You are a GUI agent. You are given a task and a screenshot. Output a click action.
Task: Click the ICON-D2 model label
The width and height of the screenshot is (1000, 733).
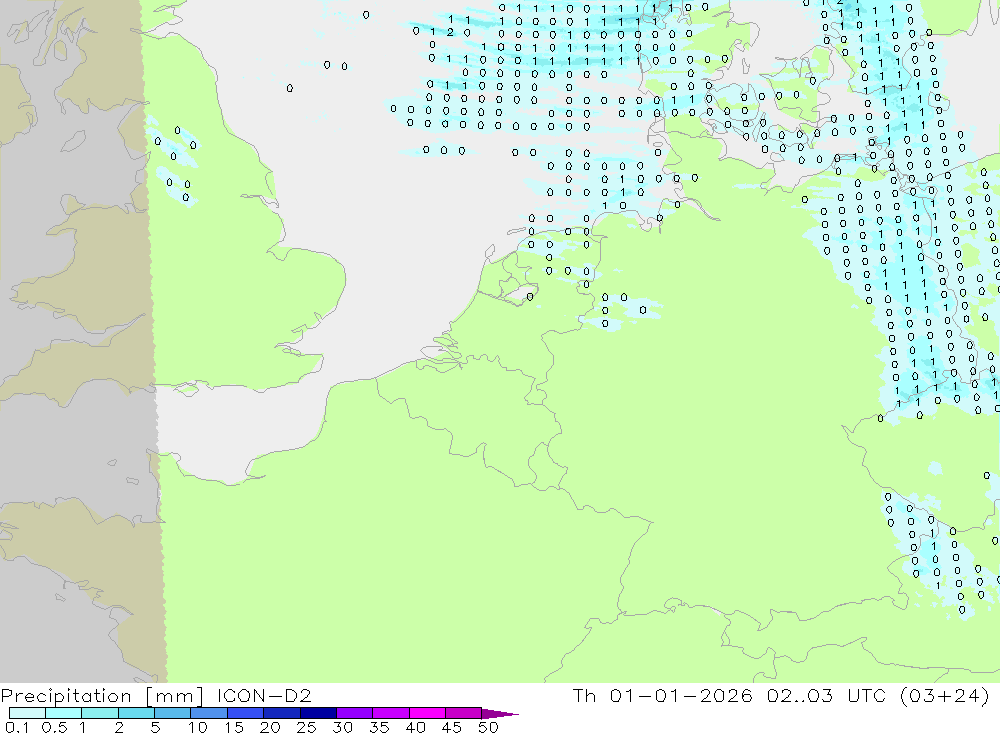[x=264, y=695]
